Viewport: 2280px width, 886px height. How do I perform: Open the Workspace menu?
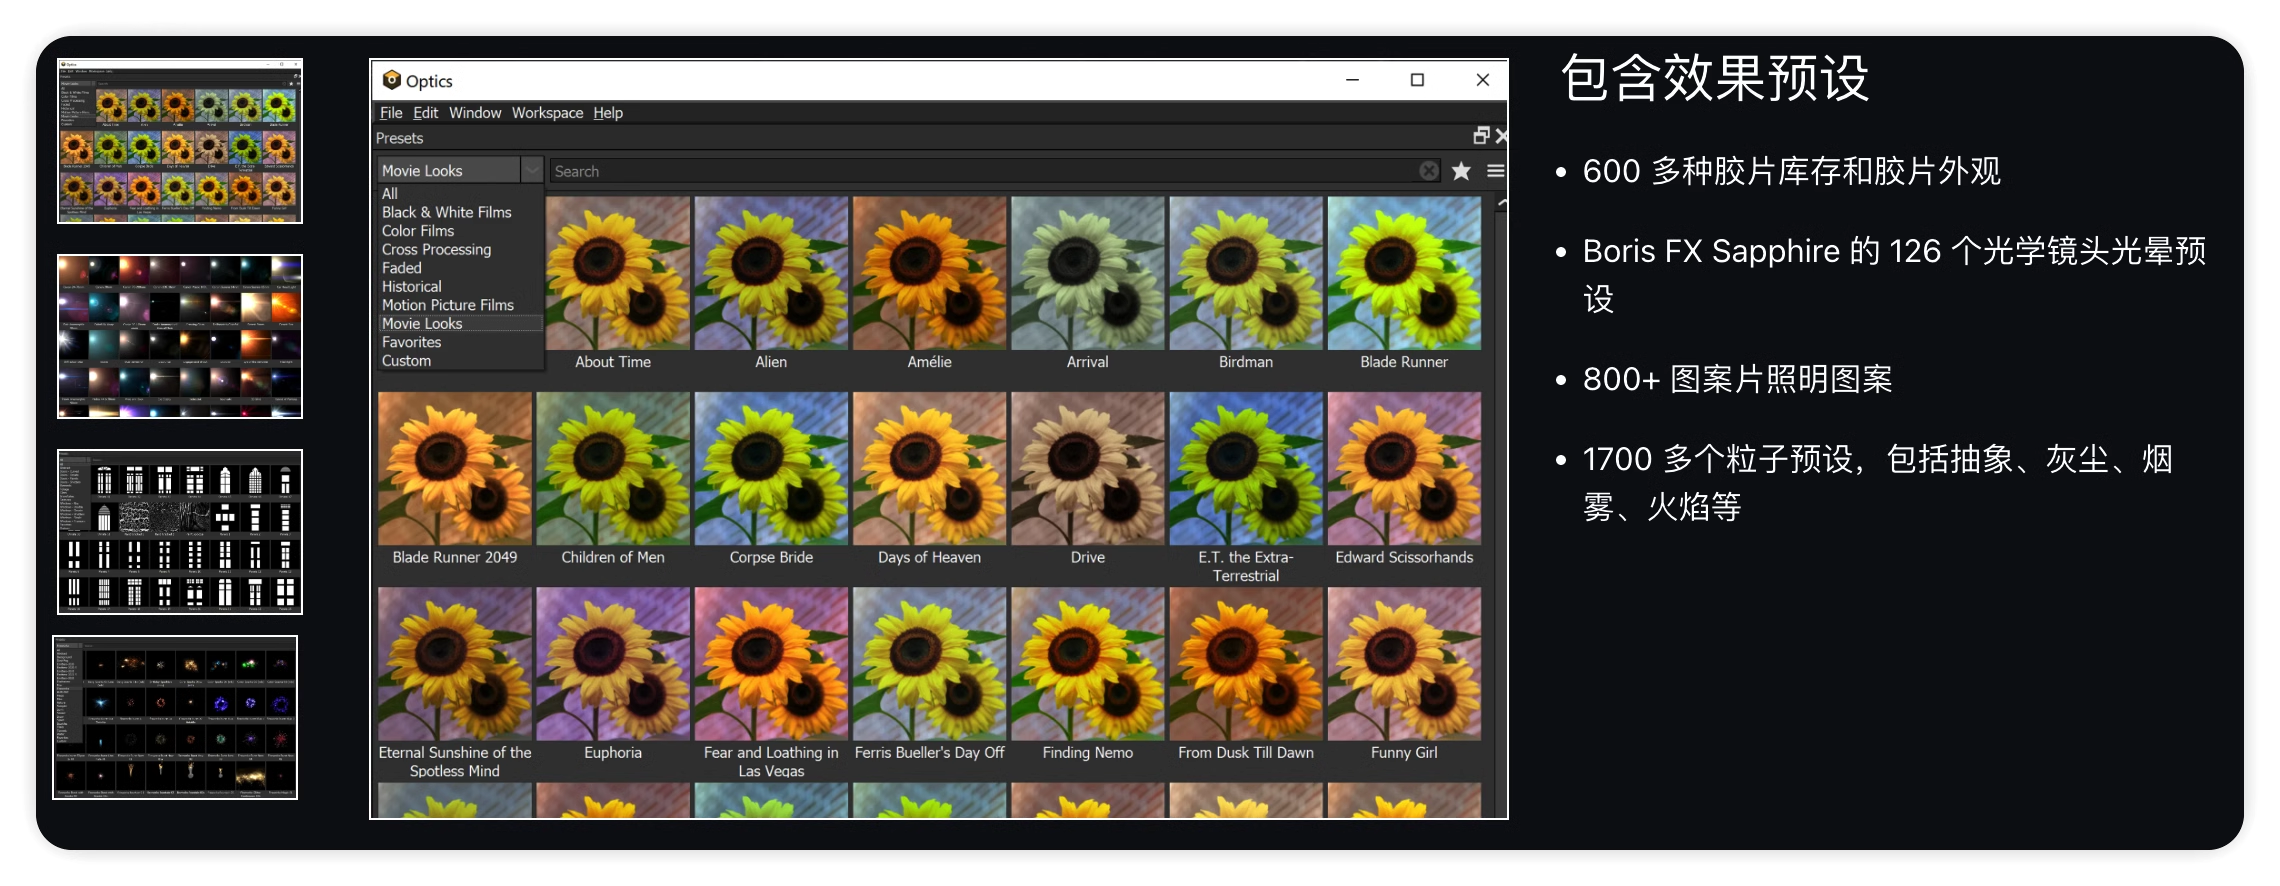547,113
